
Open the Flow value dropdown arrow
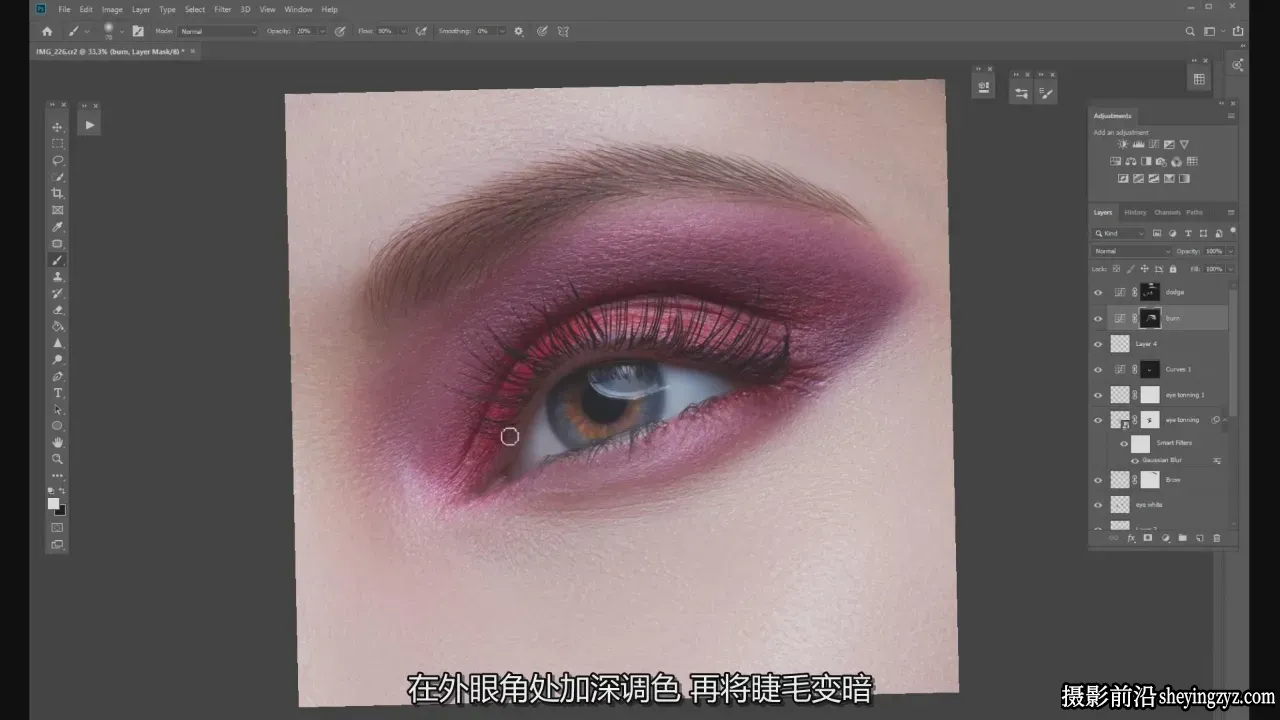pyautogui.click(x=404, y=31)
